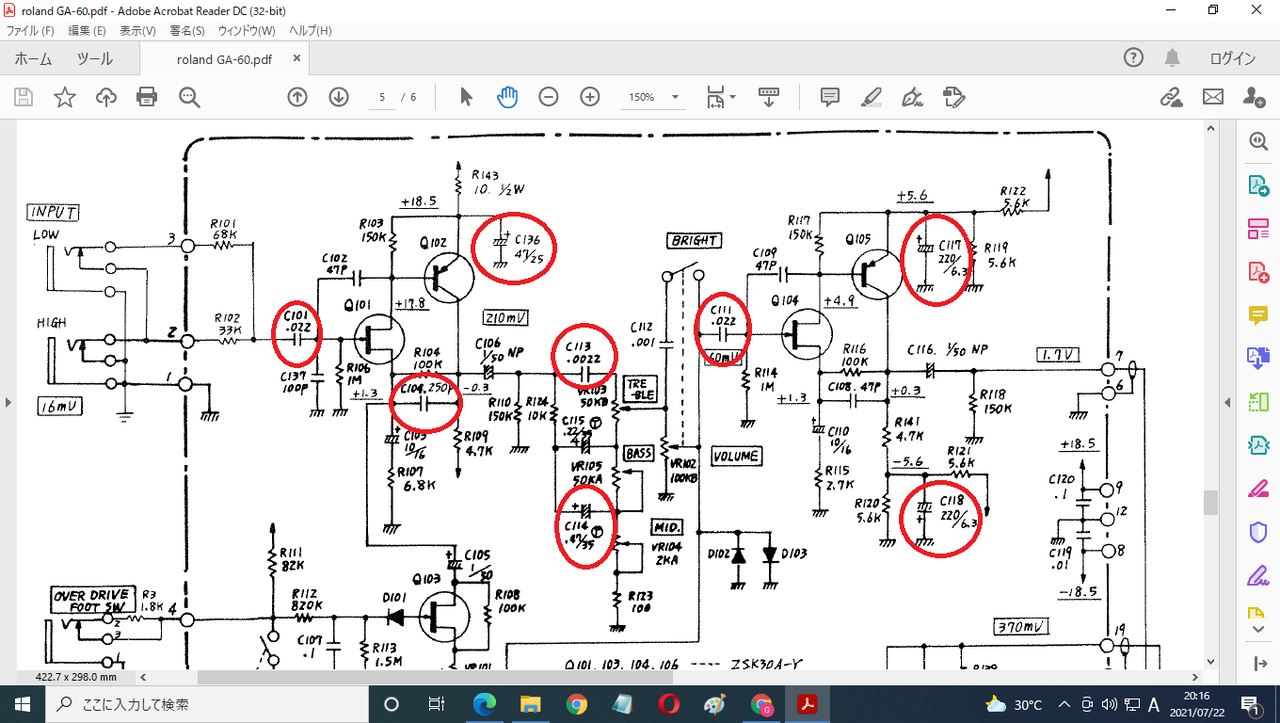1280x723 pixels.
Task: Select the Hand tool for panning
Action: pyautogui.click(x=508, y=96)
